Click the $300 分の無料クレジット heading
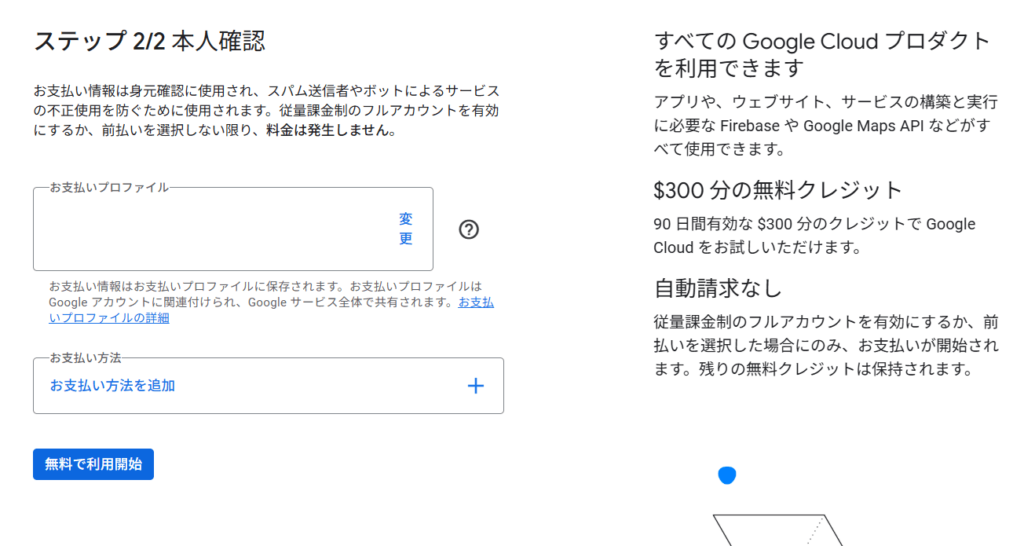 tap(777, 190)
